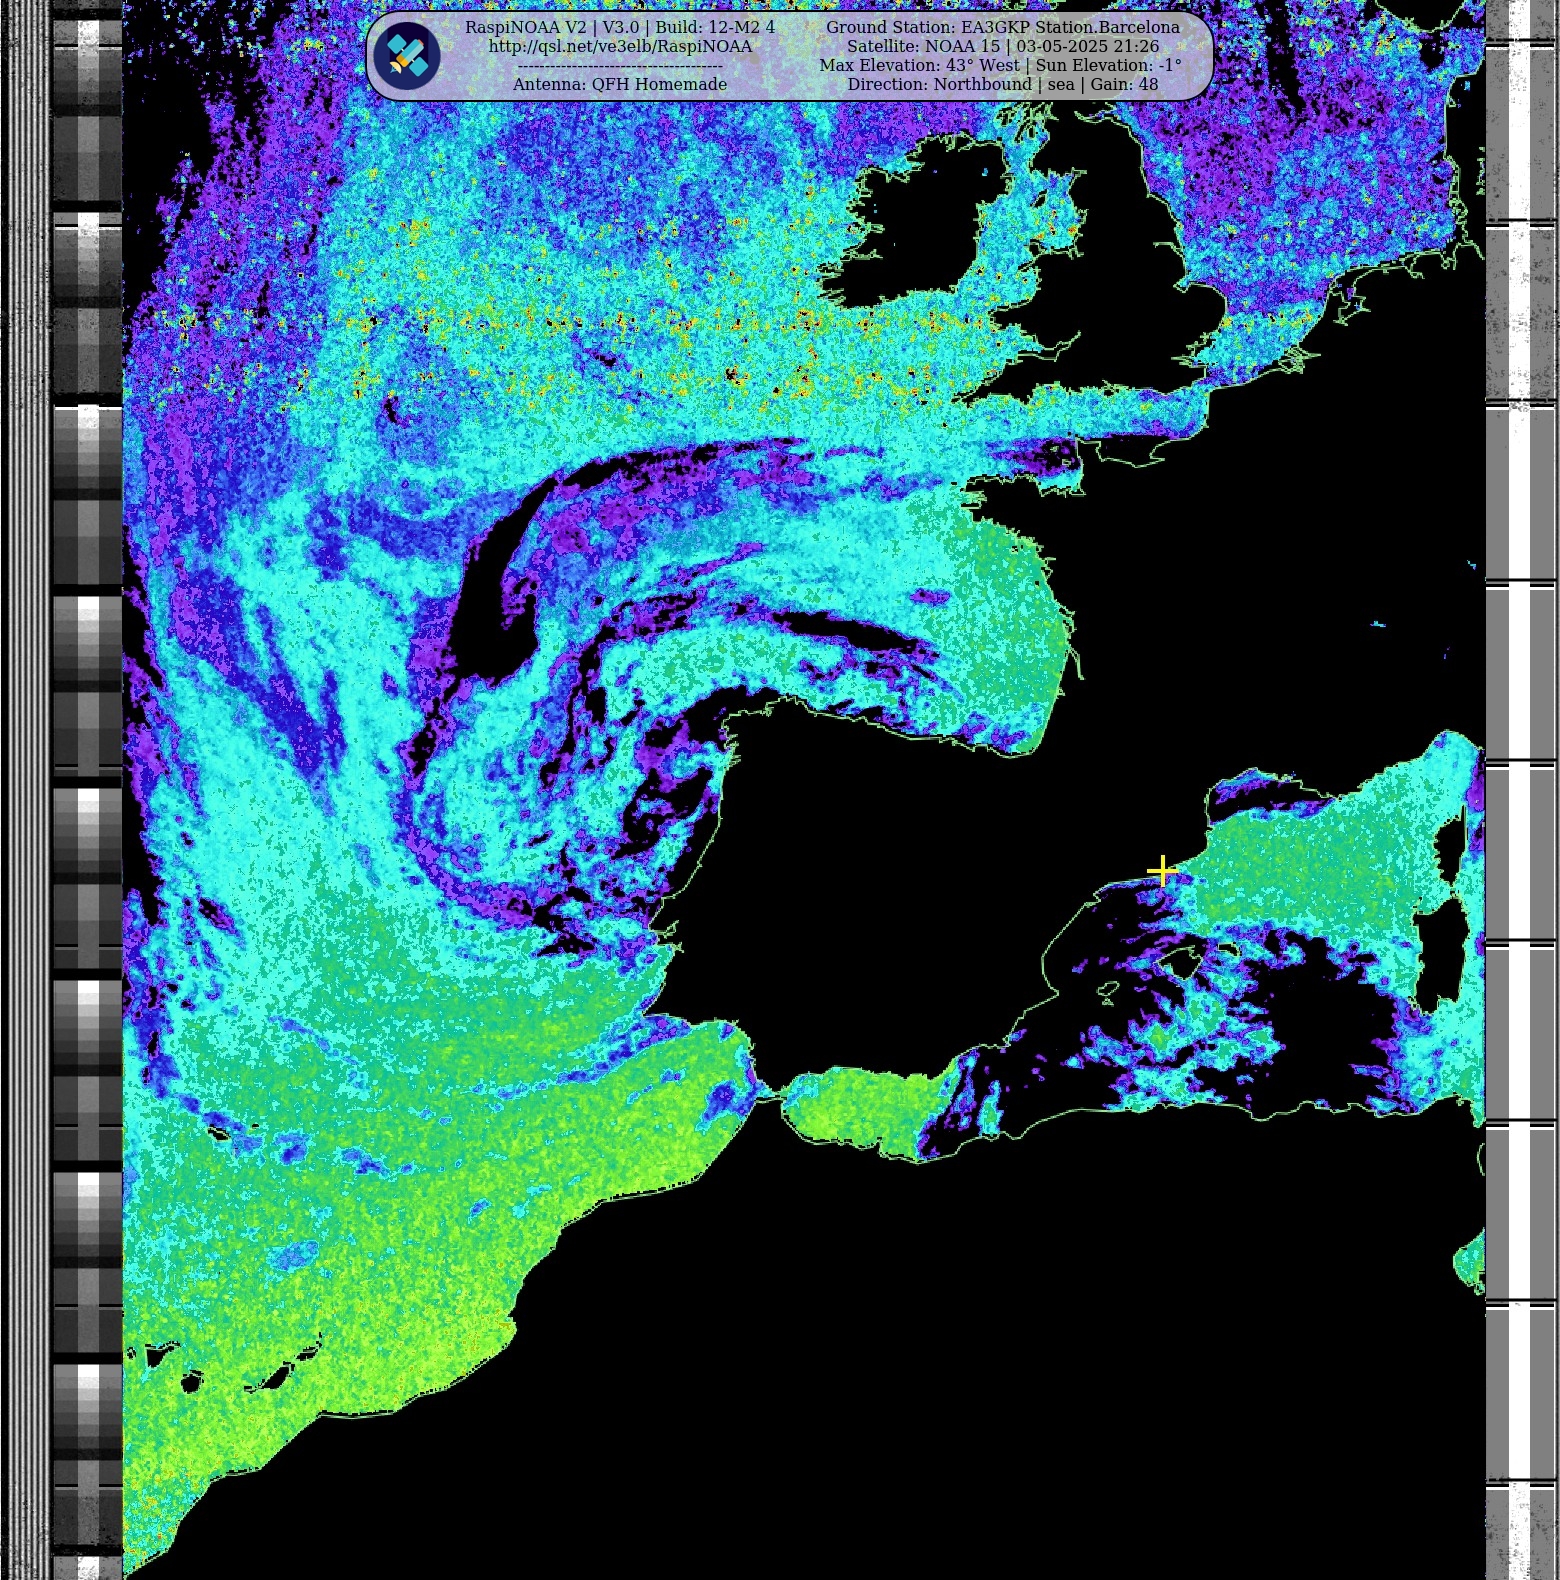This screenshot has width=1560, height=1580.
Task: Click the 'Ground Station: EA3GKP Station.Barcelona' text
Action: coord(1003,27)
